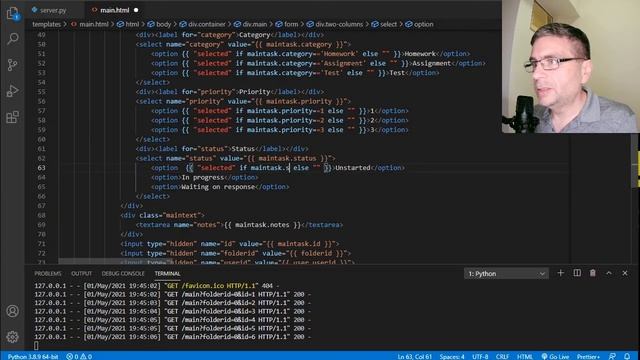Click unsaved dot on main.html tab
This screenshot has width=640, height=360.
tap(136, 10)
